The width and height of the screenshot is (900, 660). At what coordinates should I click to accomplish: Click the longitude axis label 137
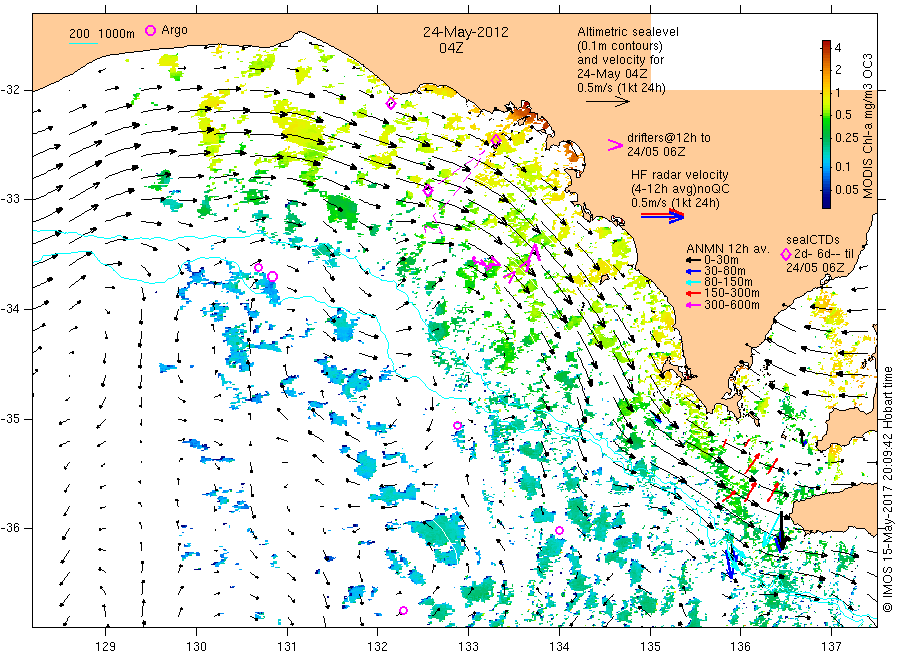point(831,647)
